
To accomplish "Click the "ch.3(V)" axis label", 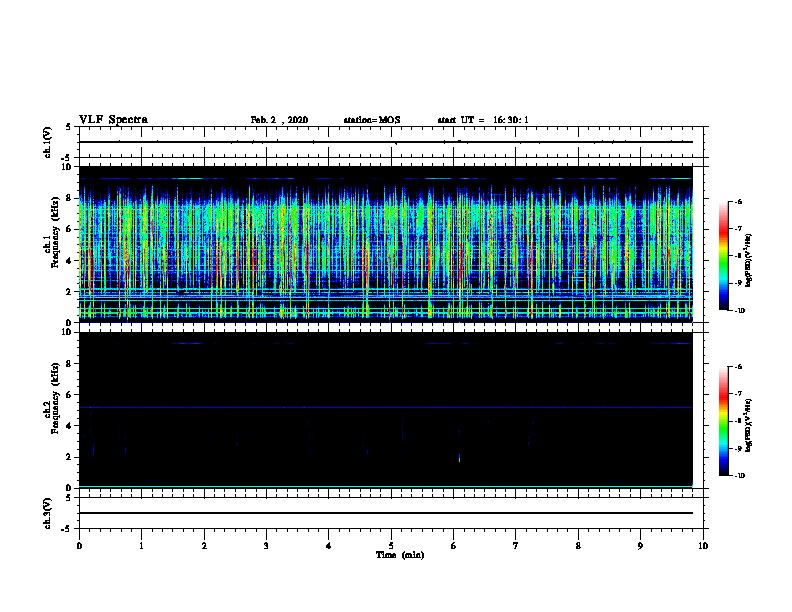I will pyautogui.click(x=48, y=514).
